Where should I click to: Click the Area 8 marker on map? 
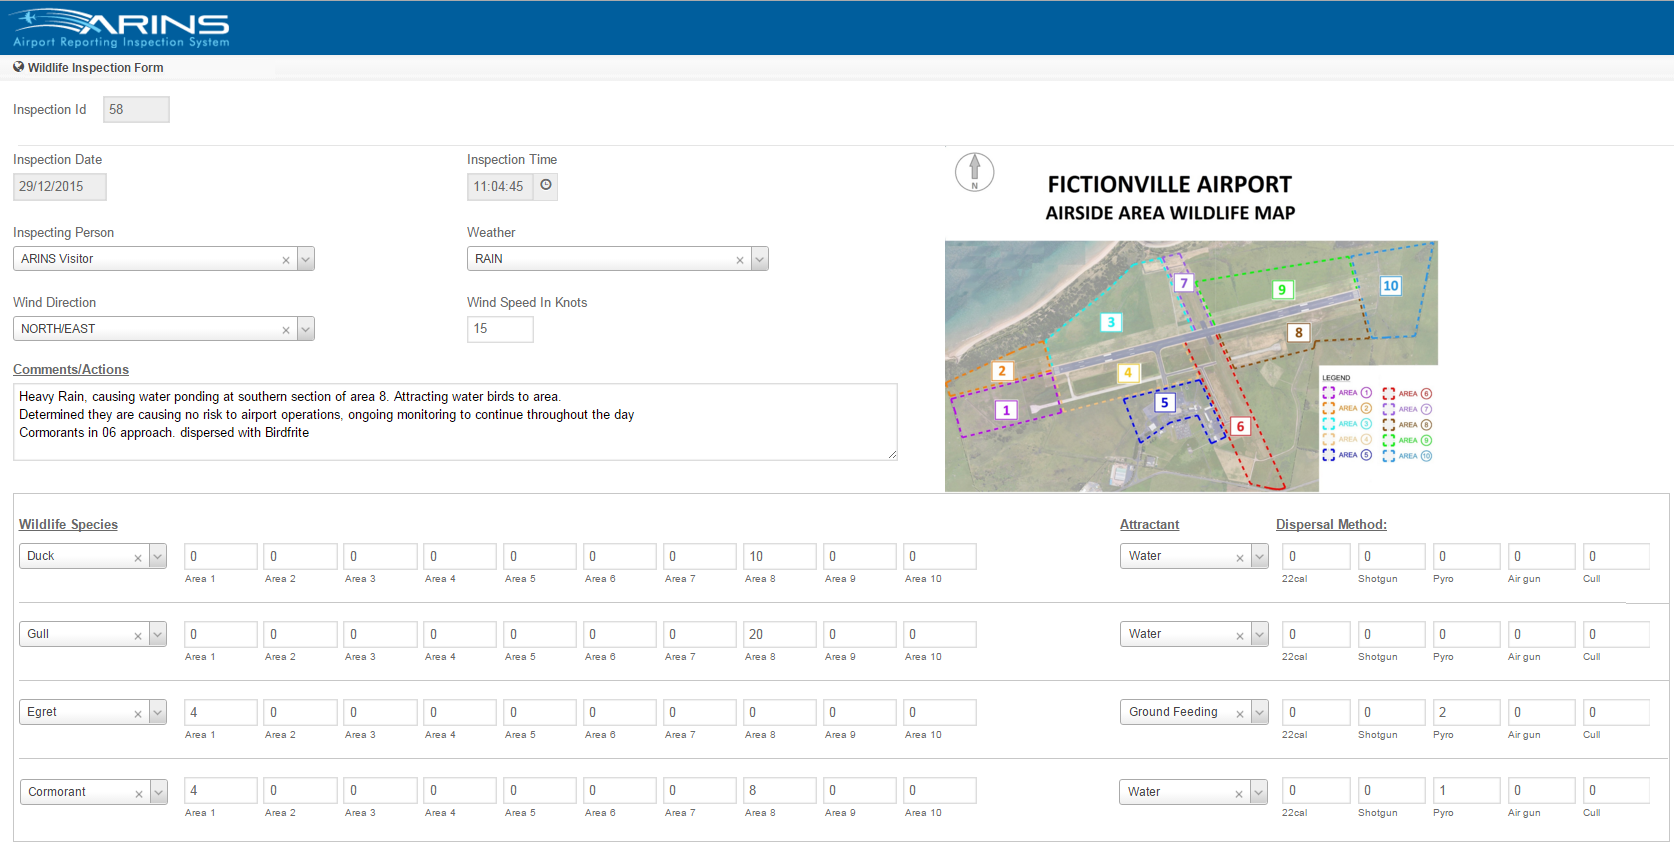pyautogui.click(x=1298, y=333)
